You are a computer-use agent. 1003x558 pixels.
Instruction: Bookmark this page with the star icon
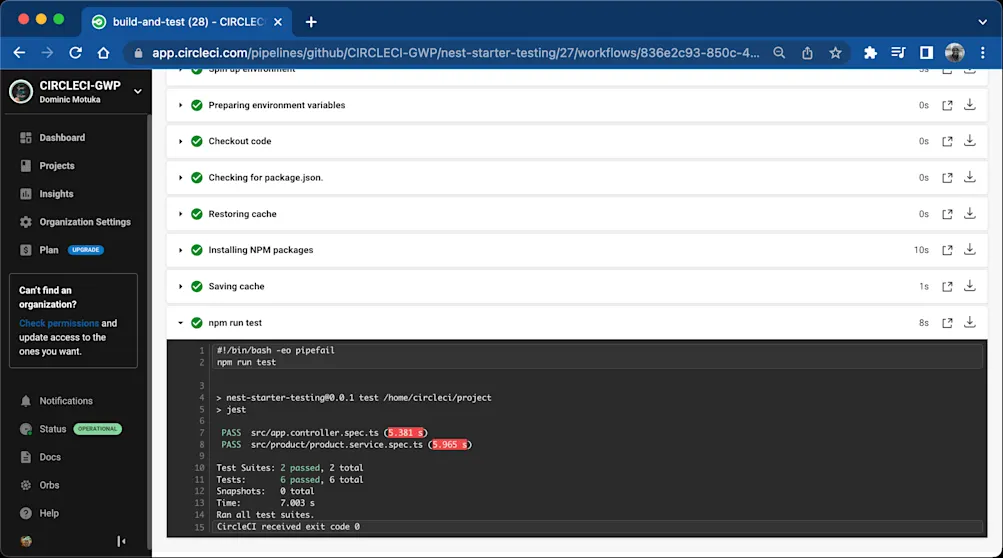835,53
